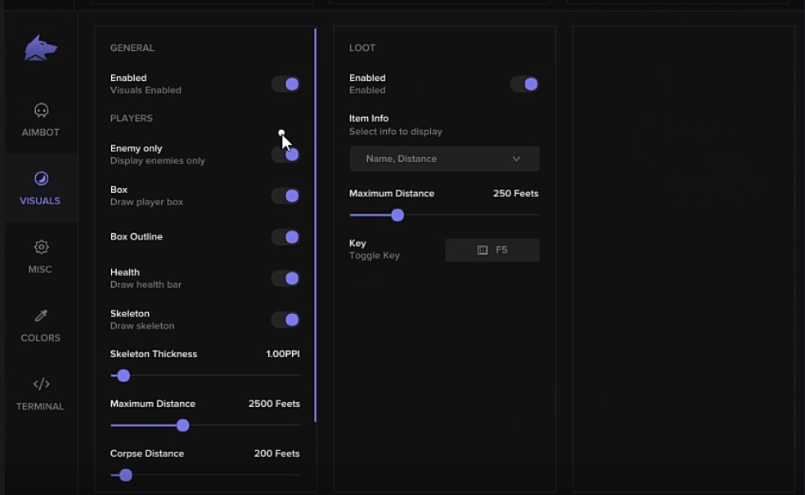This screenshot has width=805, height=495.
Task: Toggle Health bar drawing
Action: point(286,278)
